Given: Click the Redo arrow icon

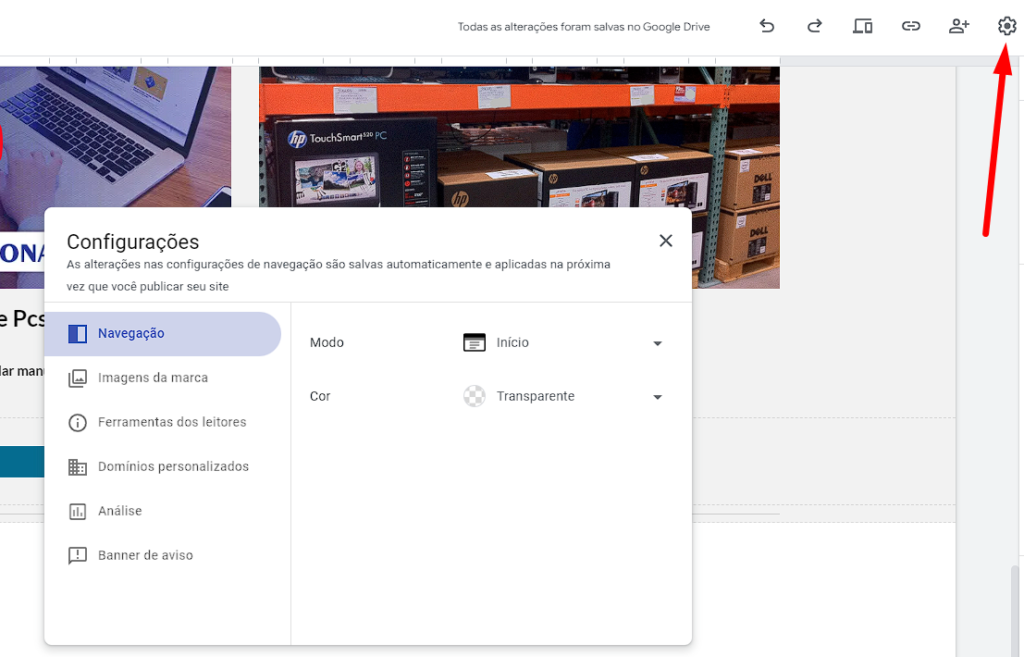Looking at the screenshot, I should (x=814, y=26).
